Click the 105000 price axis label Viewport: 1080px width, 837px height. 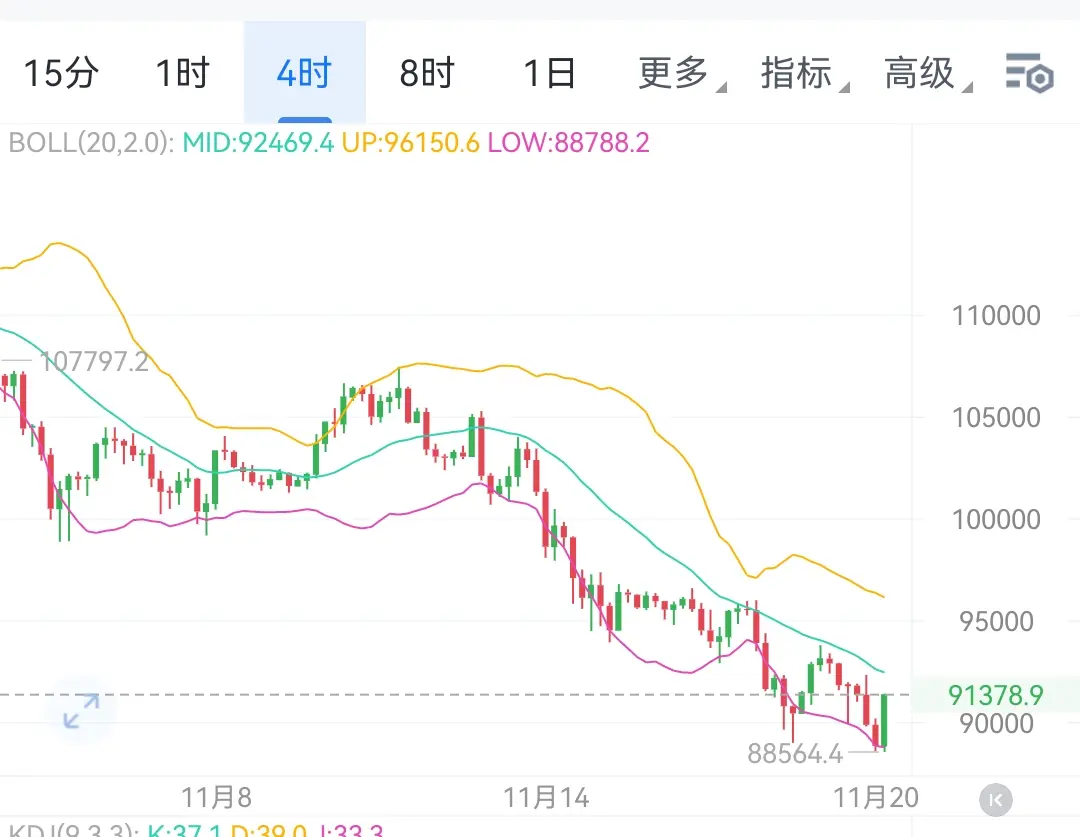click(x=996, y=417)
